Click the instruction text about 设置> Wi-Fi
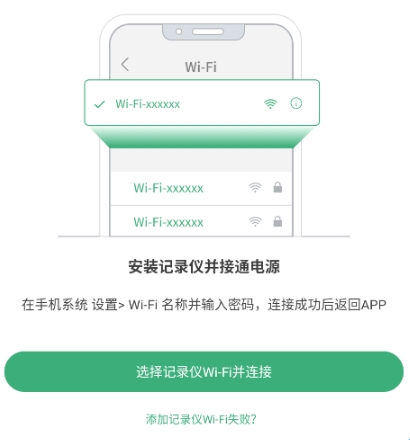This screenshot has height=440, width=410. click(204, 304)
